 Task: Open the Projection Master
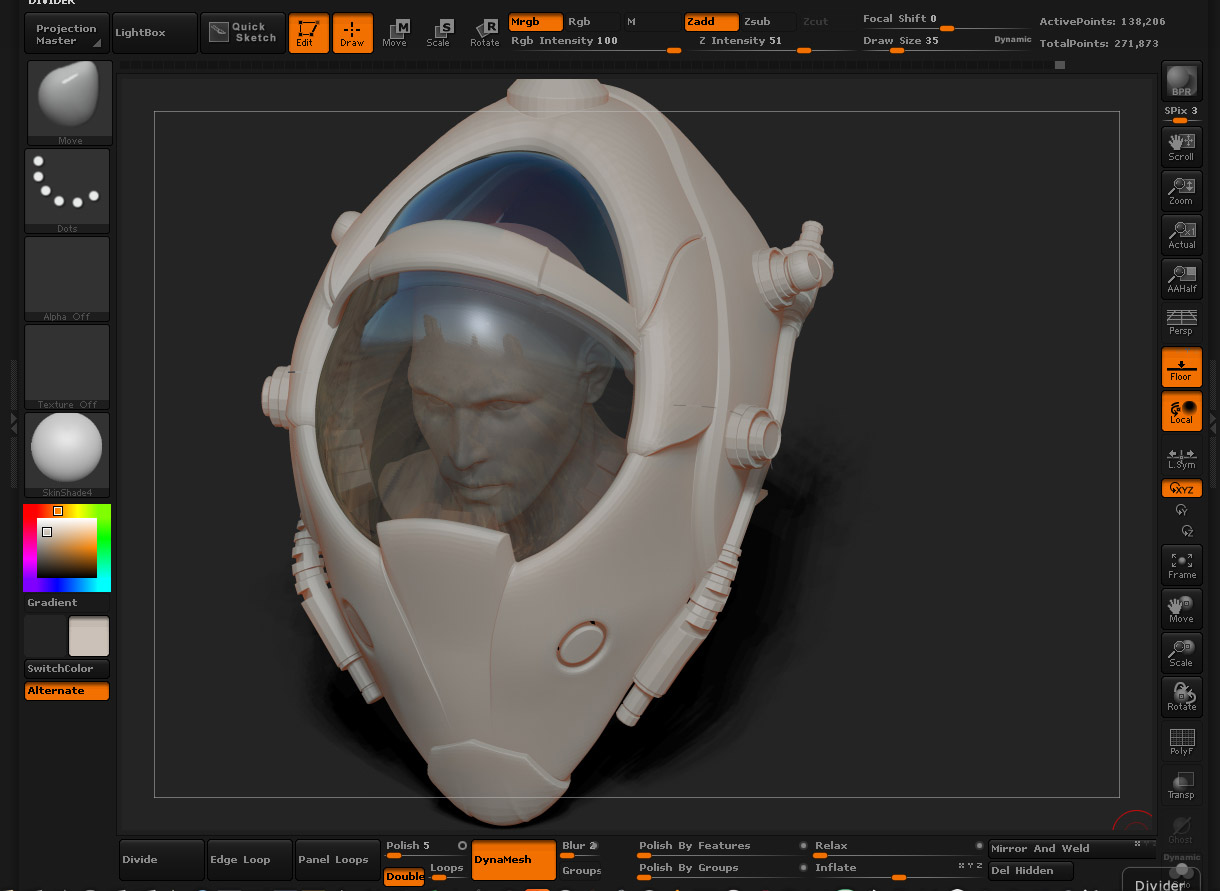click(67, 34)
